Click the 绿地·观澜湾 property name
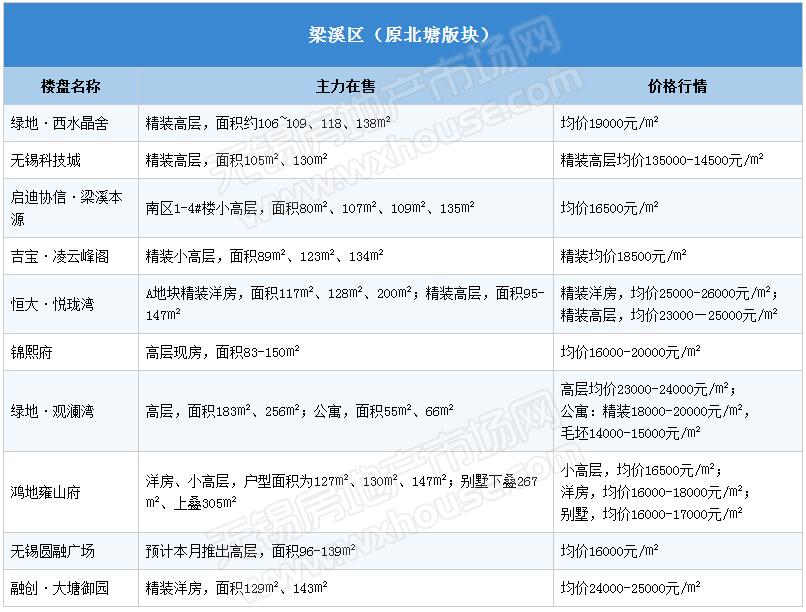The image size is (806, 612). pyautogui.click(x=52, y=411)
